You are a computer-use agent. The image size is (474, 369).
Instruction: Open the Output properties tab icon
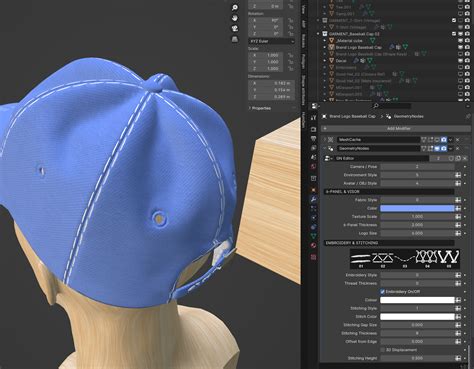pos(313,138)
